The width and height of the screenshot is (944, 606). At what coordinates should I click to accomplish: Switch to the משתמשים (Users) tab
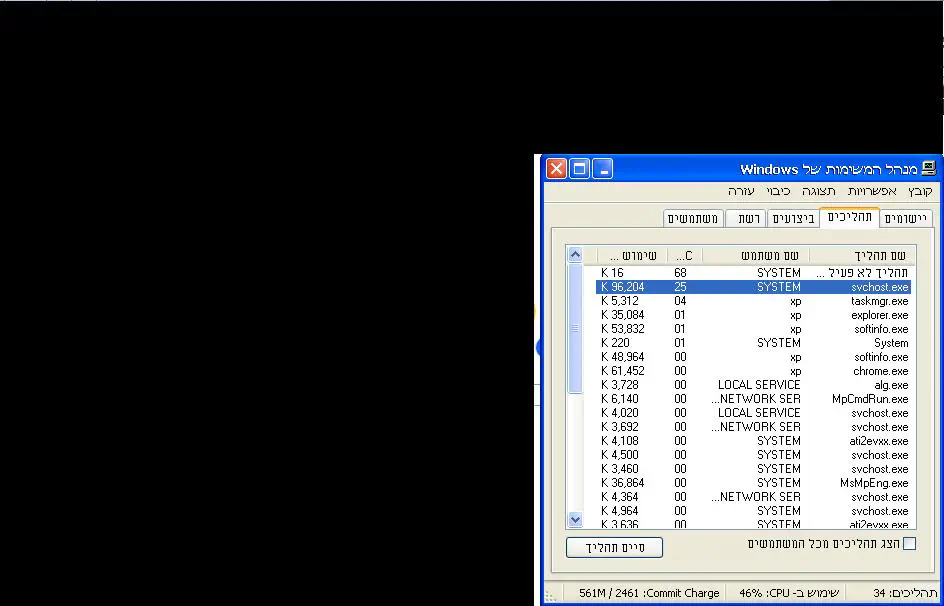[694, 219]
